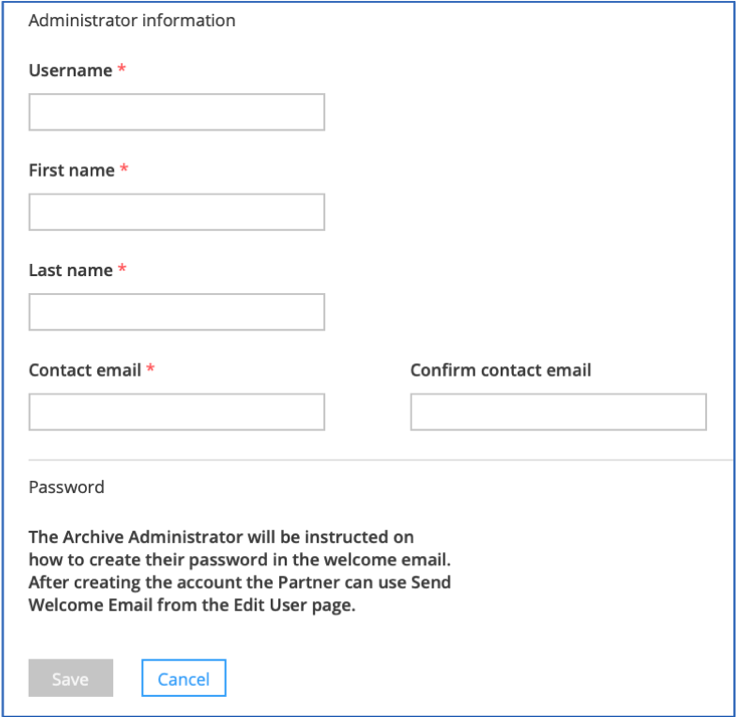The image size is (736, 717).
Task: Focus the First name input box
Action: pyautogui.click(x=176, y=212)
